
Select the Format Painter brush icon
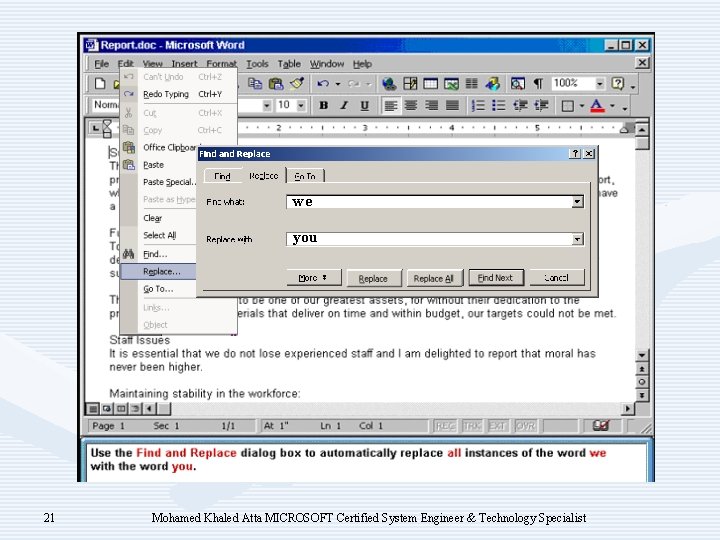click(297, 84)
